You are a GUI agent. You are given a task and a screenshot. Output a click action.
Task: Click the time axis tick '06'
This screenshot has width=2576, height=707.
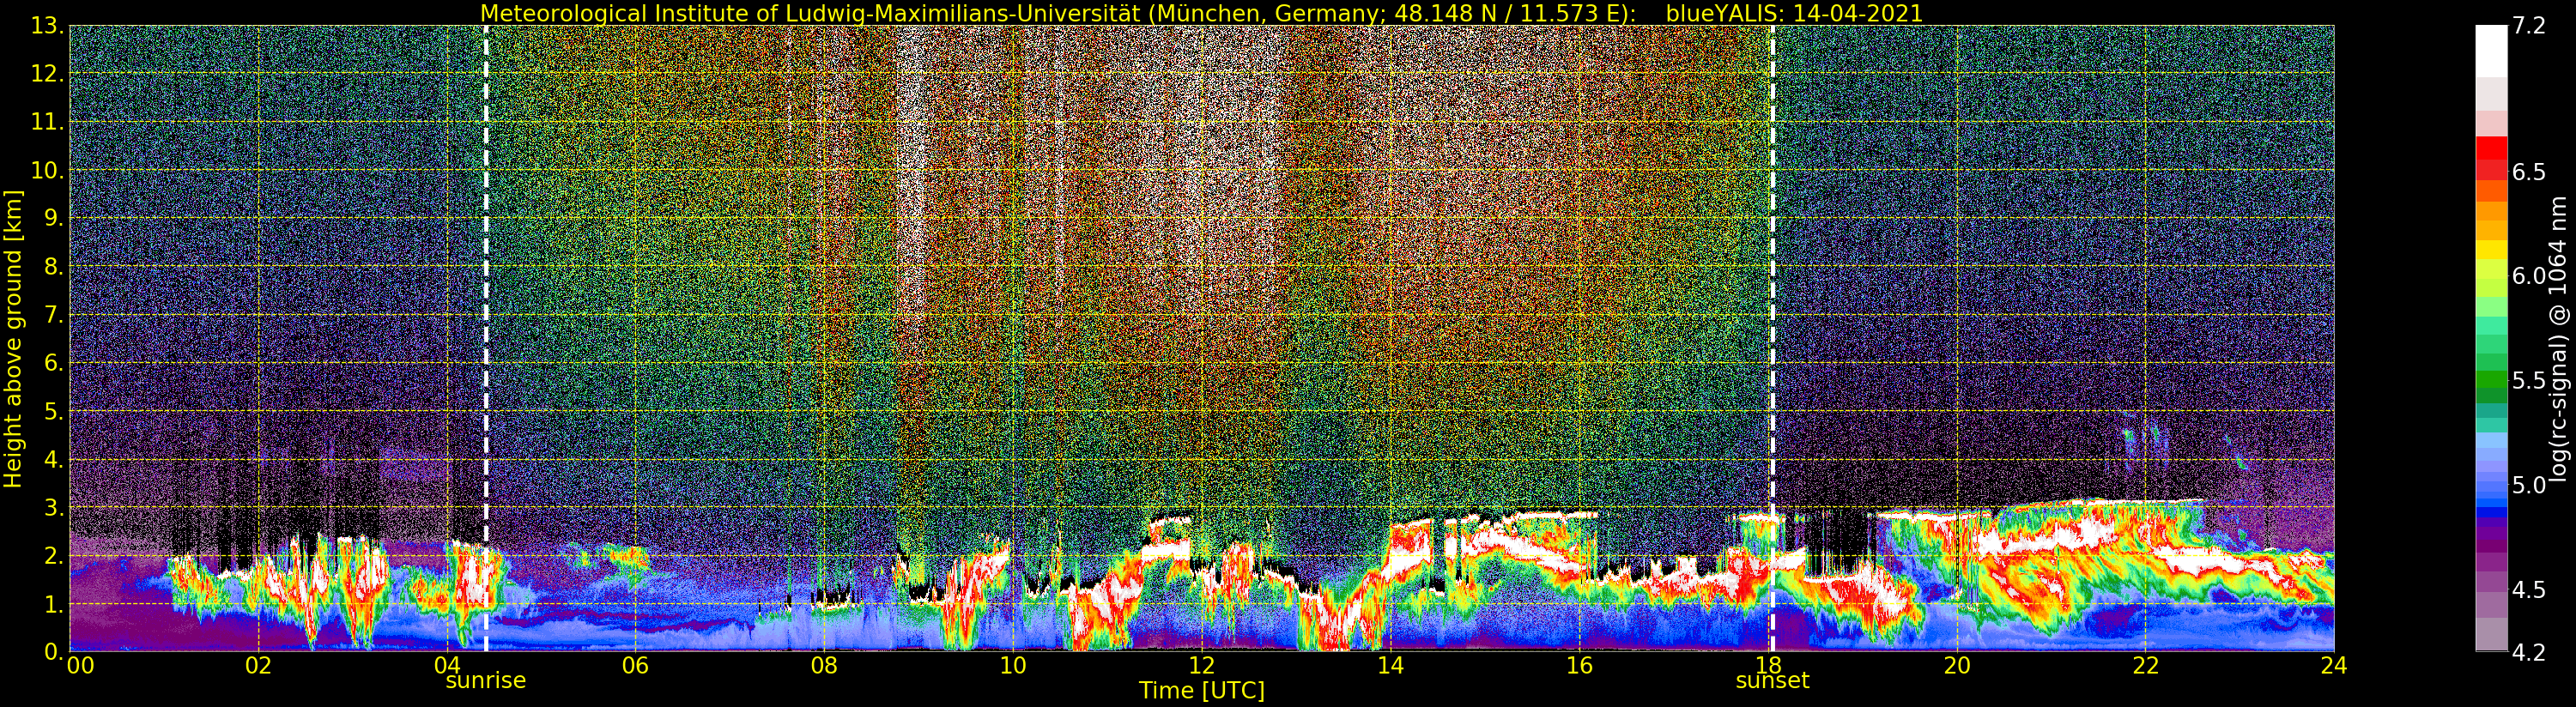click(635, 665)
